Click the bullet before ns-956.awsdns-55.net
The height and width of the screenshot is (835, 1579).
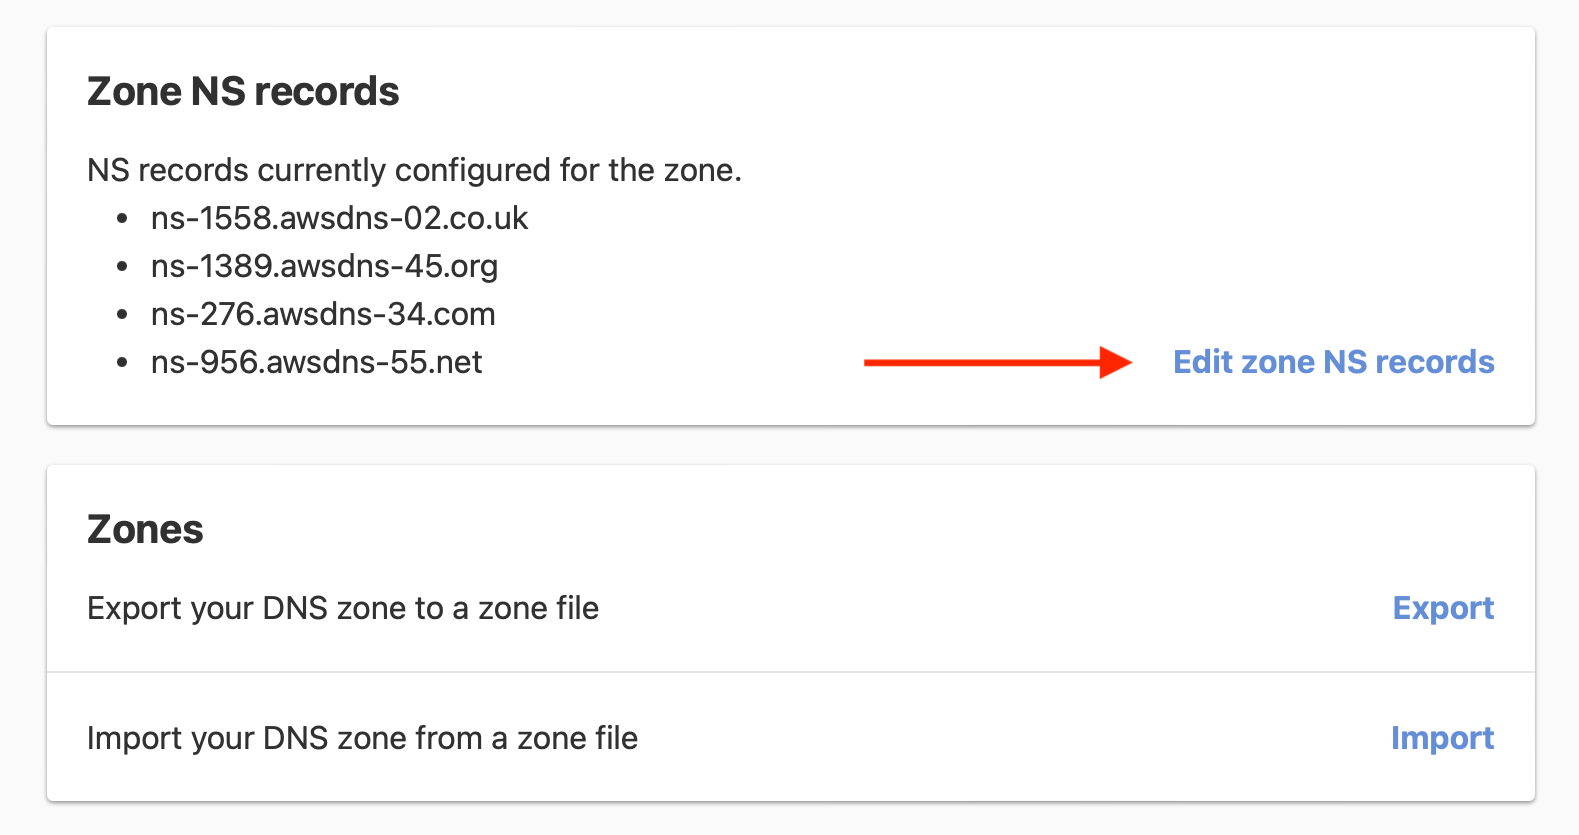[122, 362]
